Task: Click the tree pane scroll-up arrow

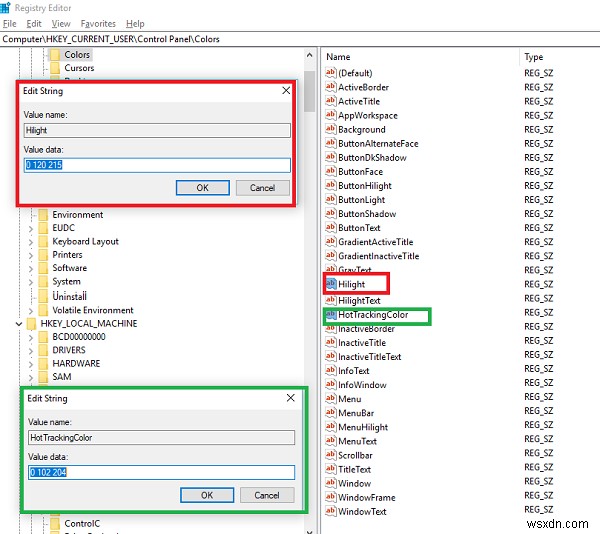Action: tap(310, 55)
